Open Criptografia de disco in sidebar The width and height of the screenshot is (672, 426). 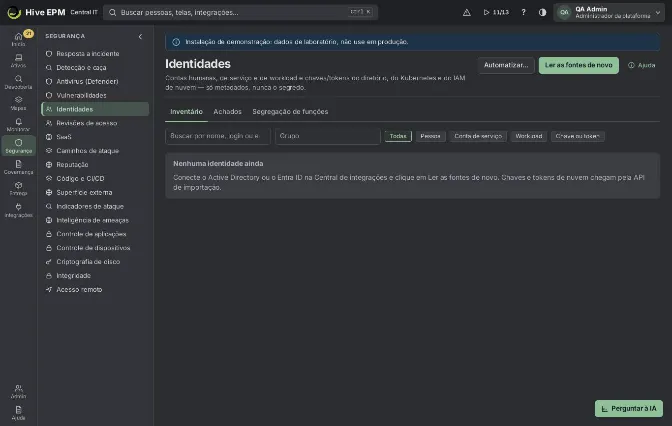click(95, 261)
